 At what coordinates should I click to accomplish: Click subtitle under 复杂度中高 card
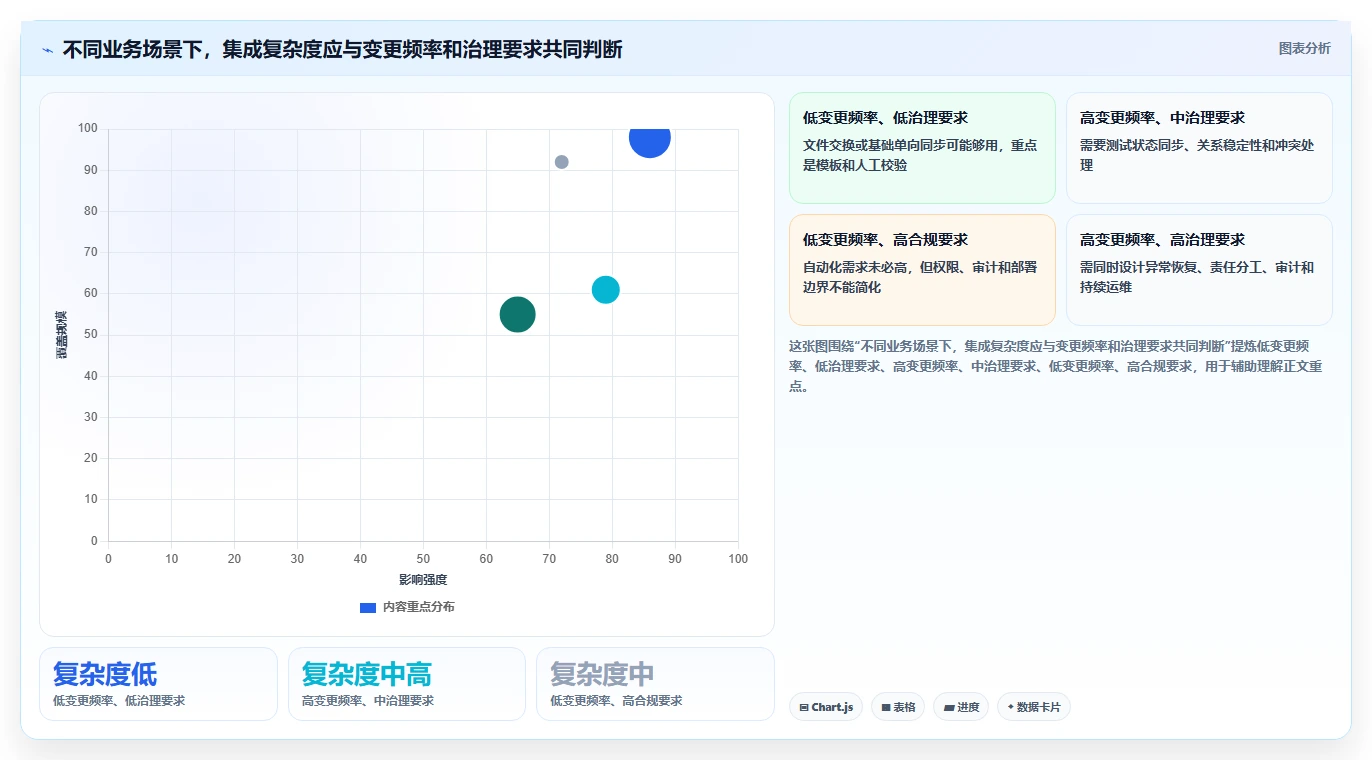point(368,701)
